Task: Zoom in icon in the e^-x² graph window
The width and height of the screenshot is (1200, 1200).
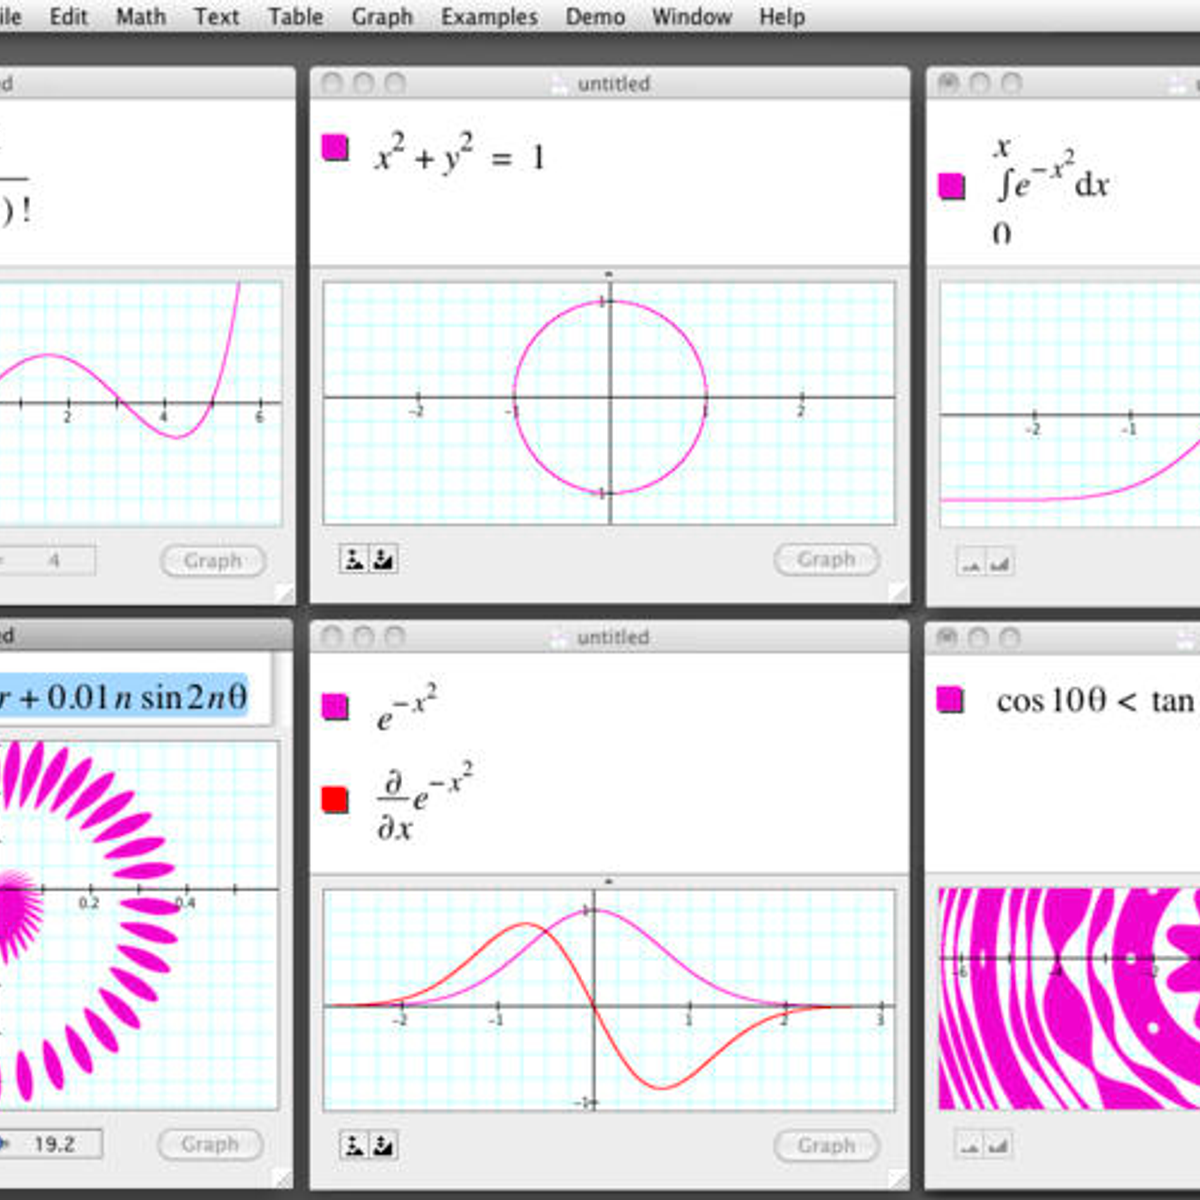Action: 383,1145
